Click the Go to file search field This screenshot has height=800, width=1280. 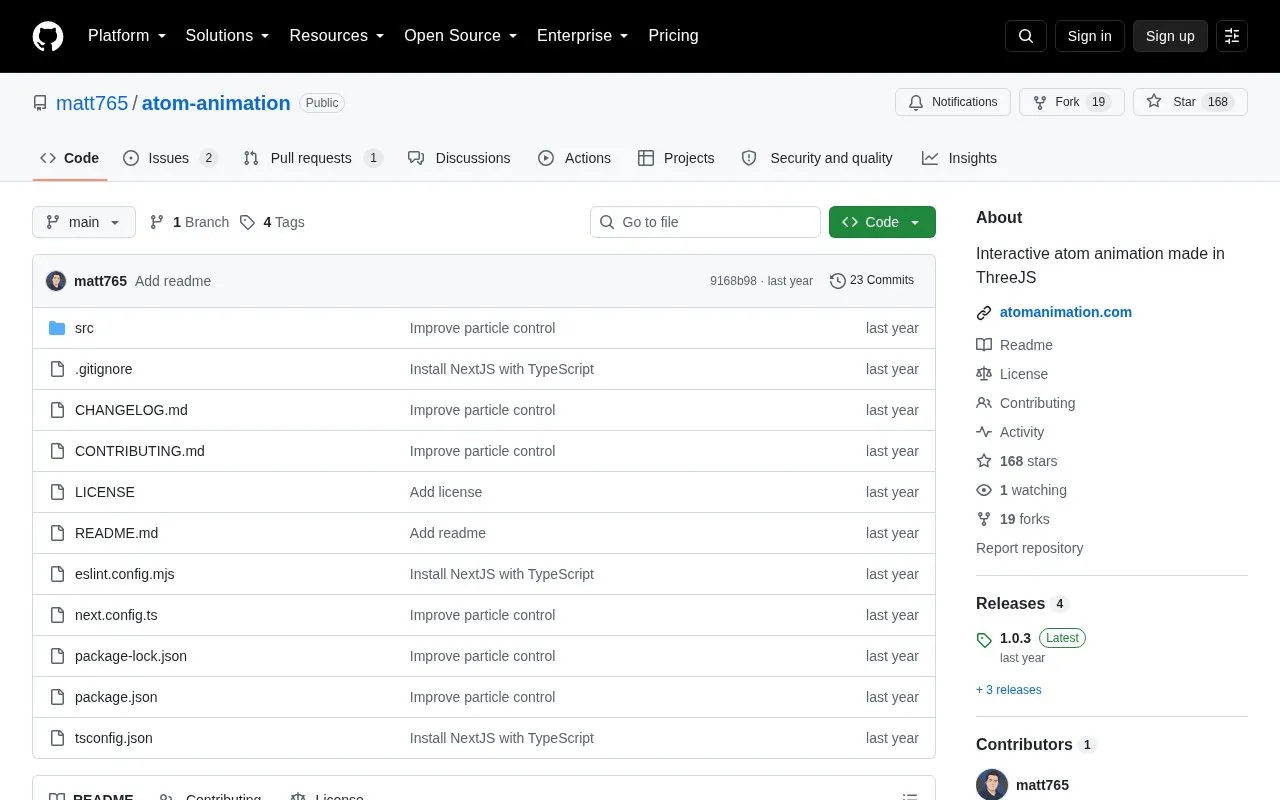(705, 222)
